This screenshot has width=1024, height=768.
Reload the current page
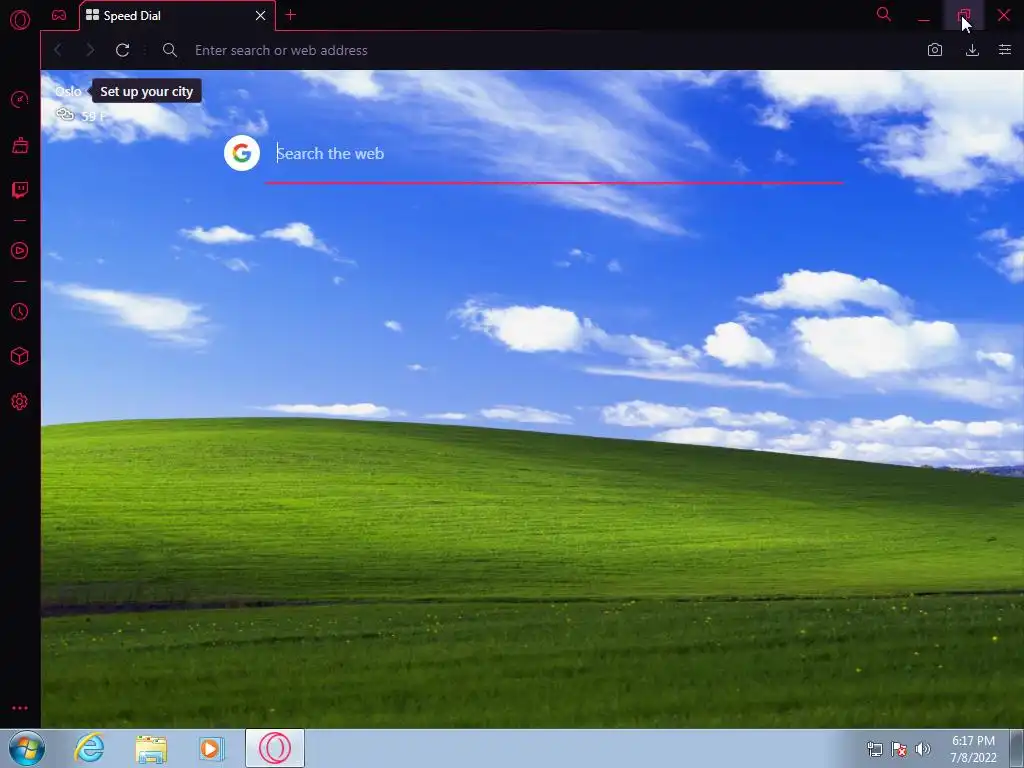click(122, 50)
